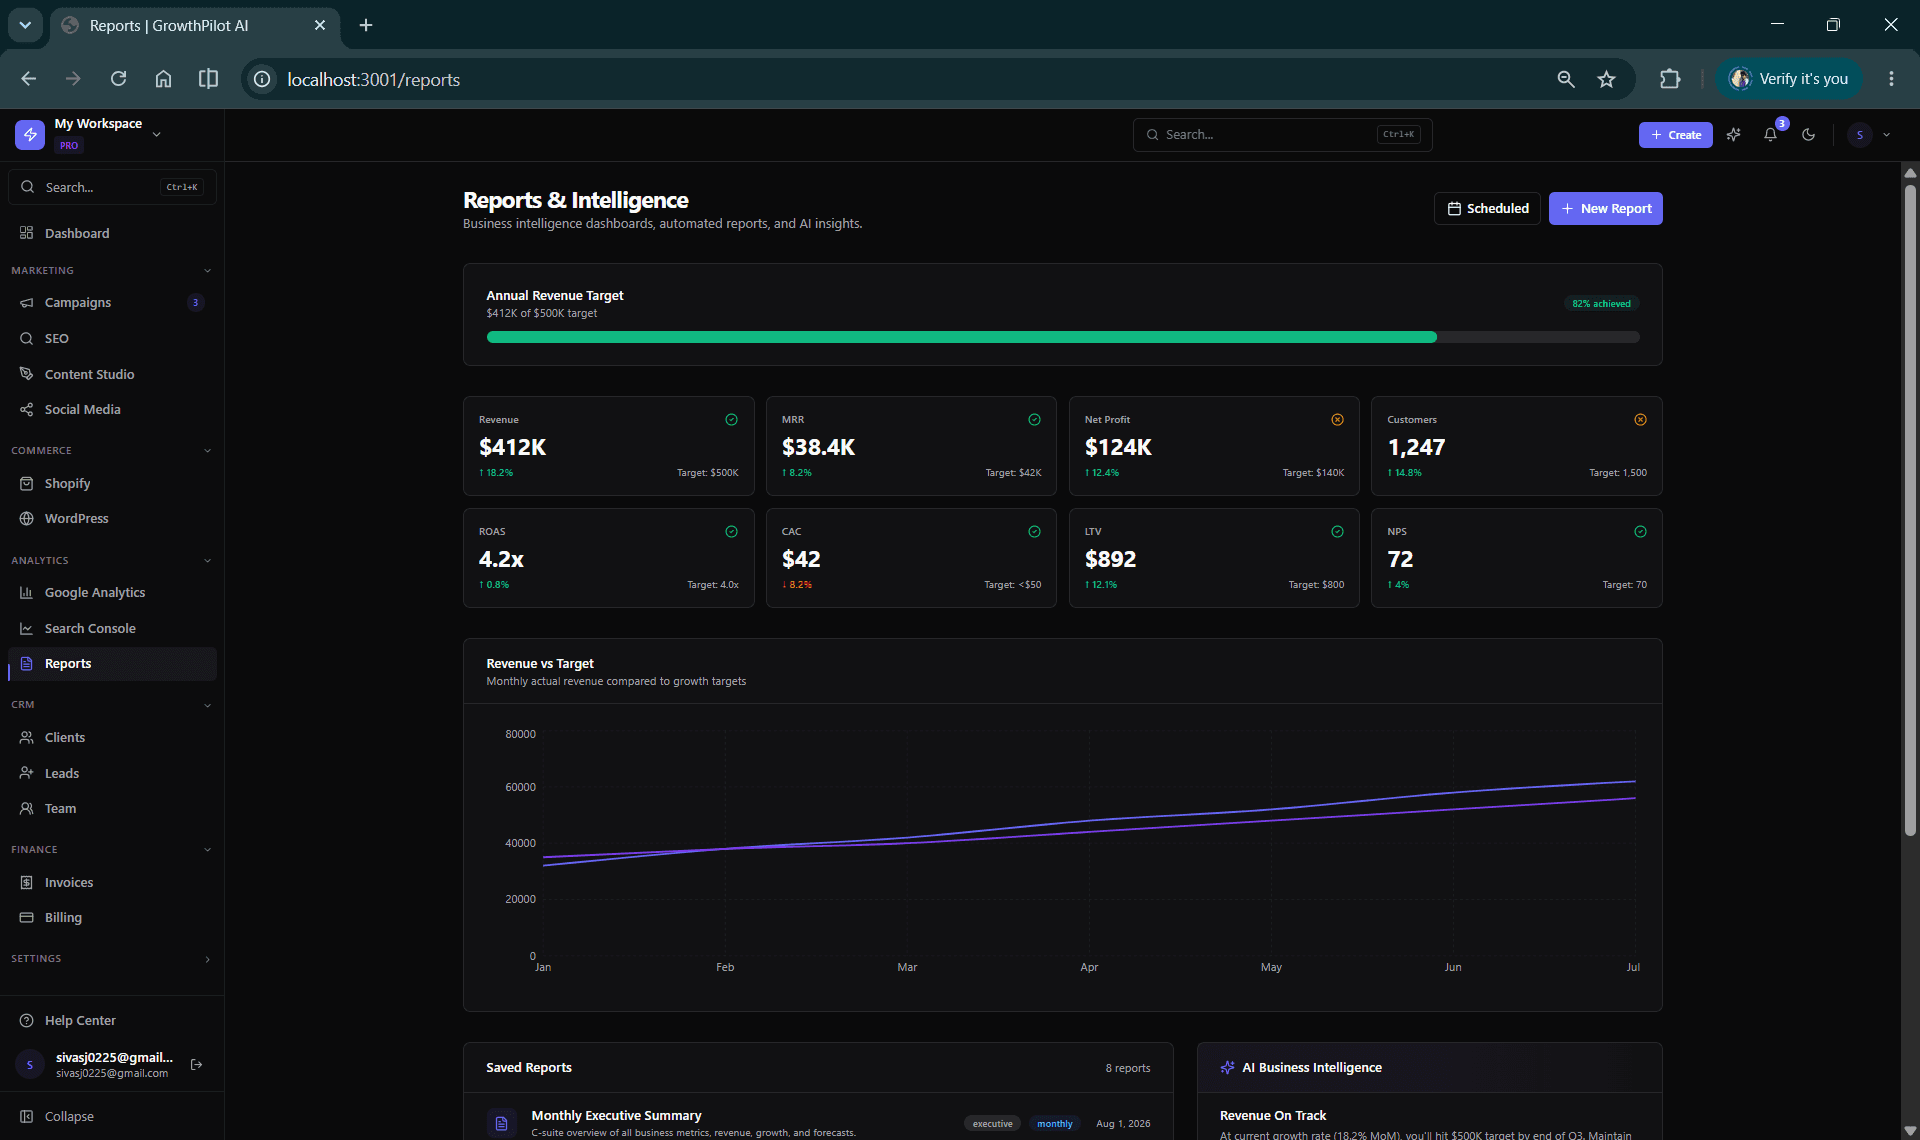Click the MRR card status check icon
The height and width of the screenshot is (1140, 1920).
1034,419
